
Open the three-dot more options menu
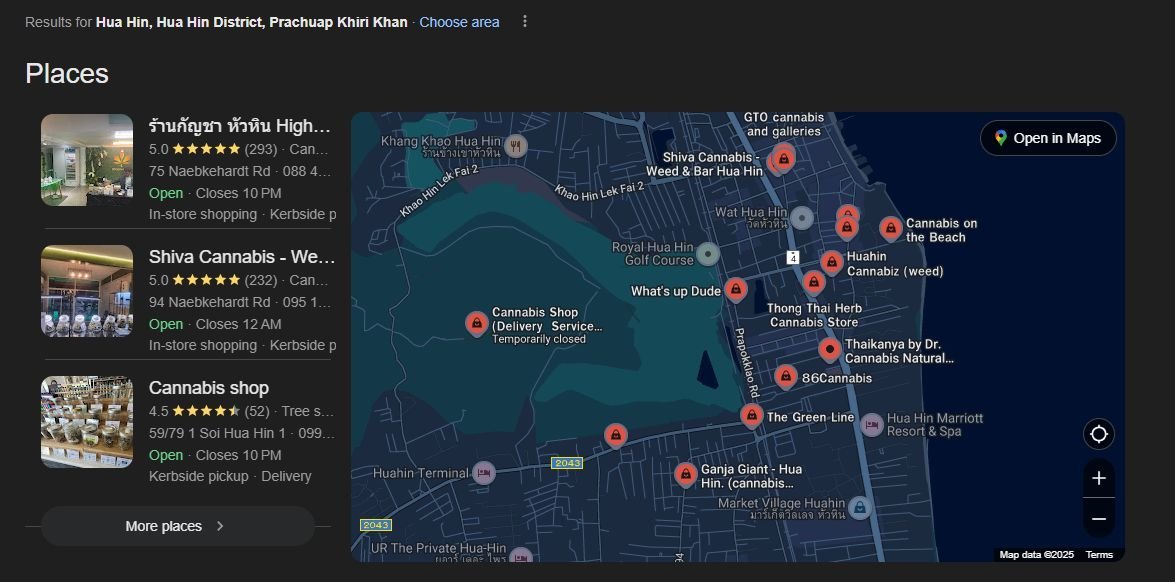[x=525, y=22]
